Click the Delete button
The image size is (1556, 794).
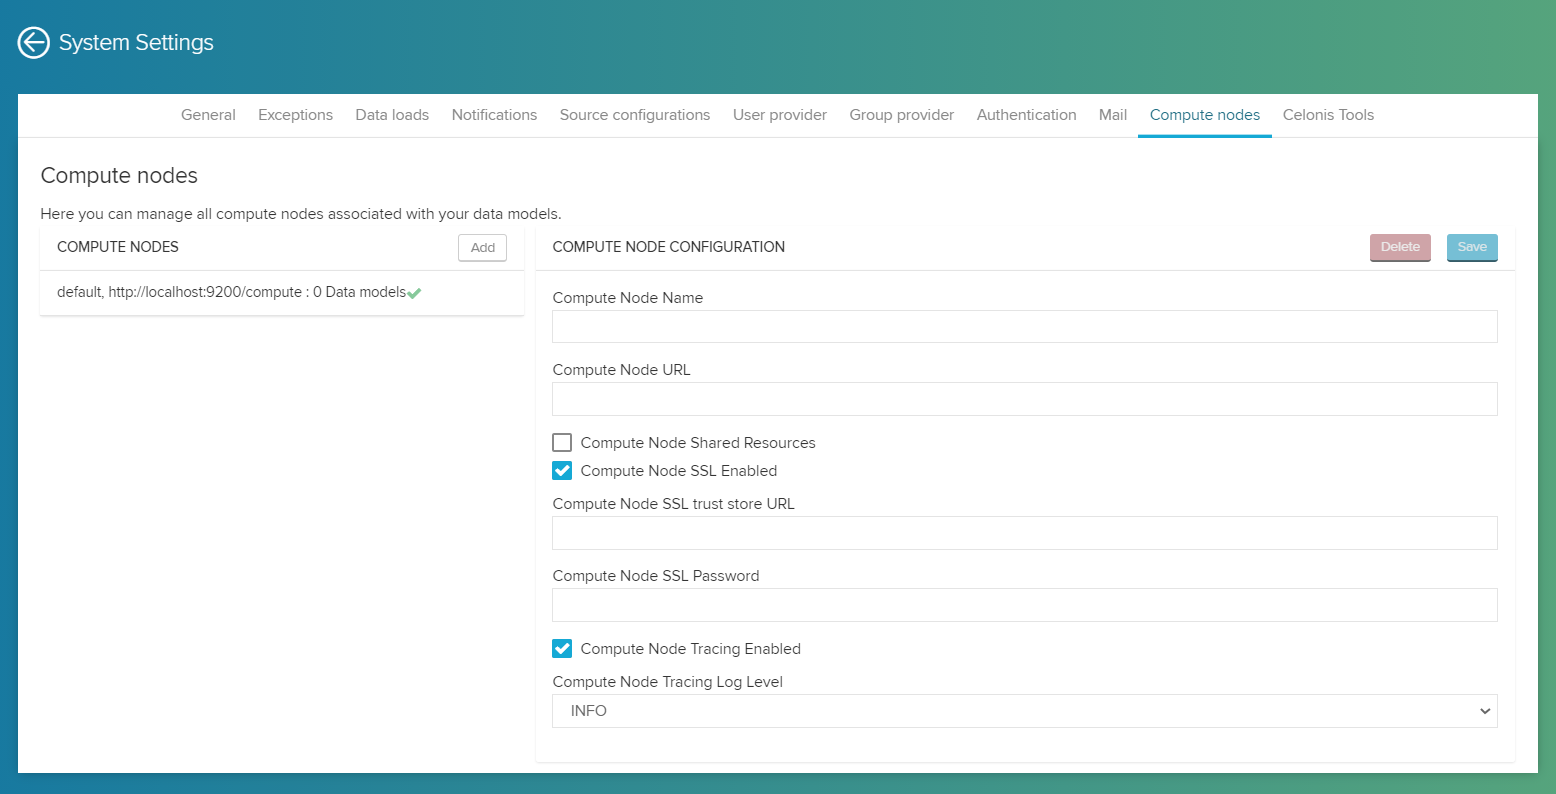[1400, 247]
